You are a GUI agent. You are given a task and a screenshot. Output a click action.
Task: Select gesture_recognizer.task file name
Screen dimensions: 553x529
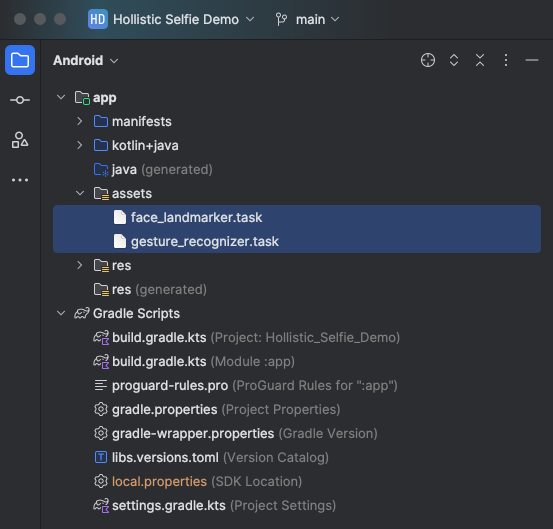[x=205, y=242]
